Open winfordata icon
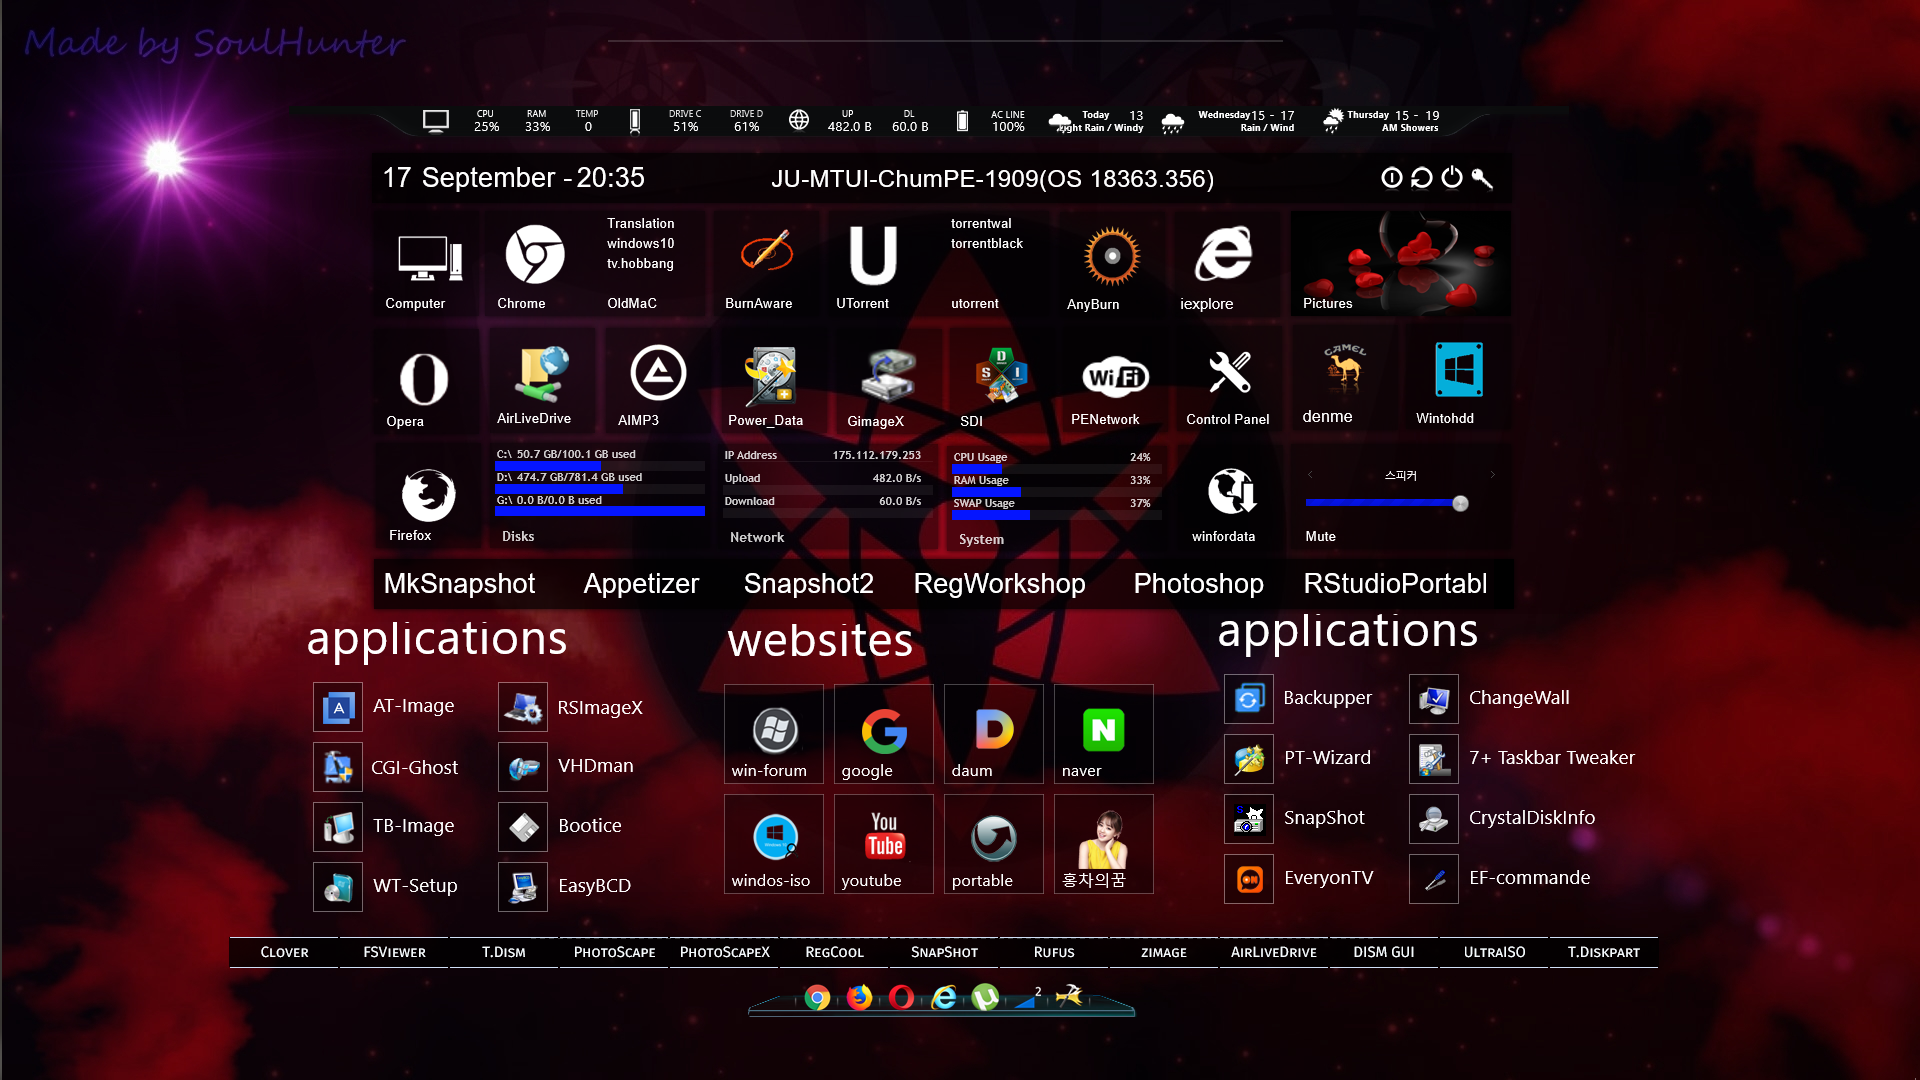Screen dimensions: 1920x1080 1231,491
